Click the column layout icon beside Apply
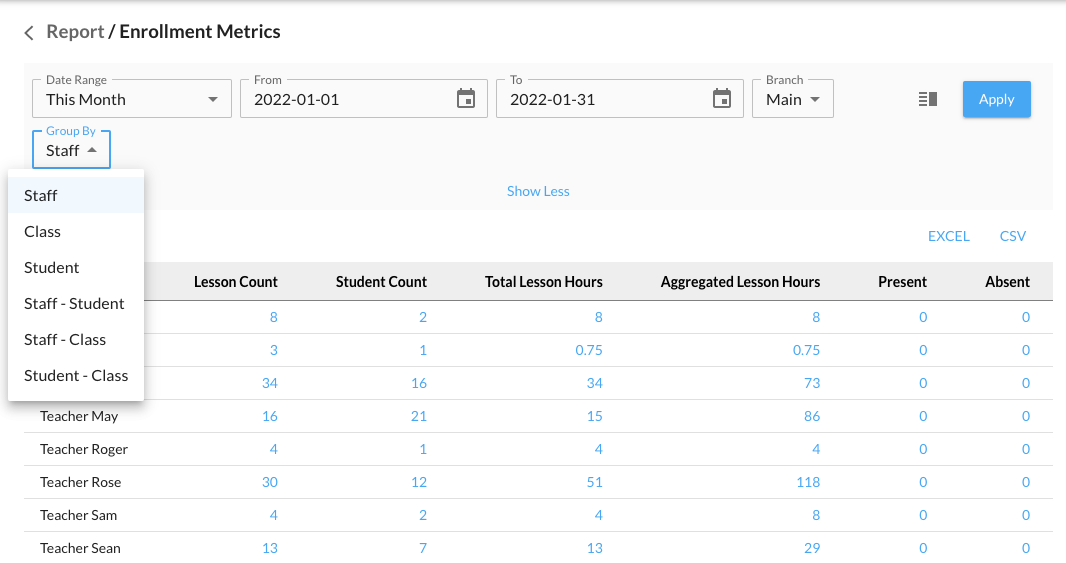The image size is (1066, 563). coord(927,99)
